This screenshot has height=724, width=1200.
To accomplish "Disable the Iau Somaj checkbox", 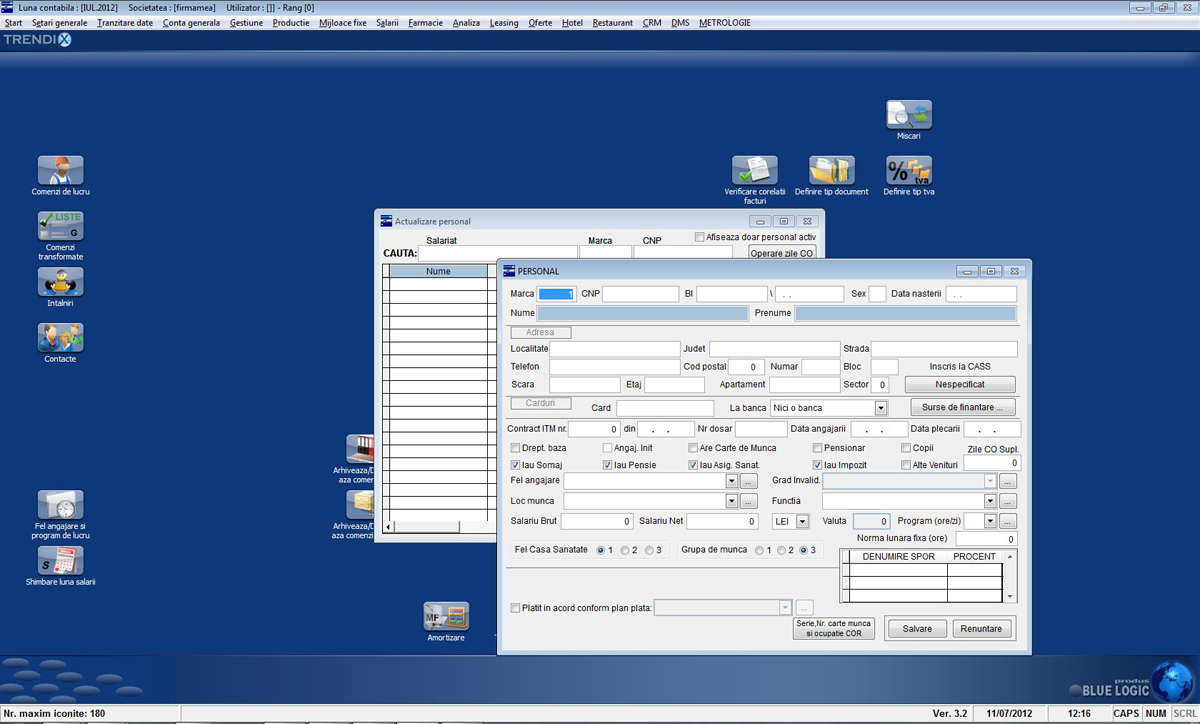I will point(514,464).
